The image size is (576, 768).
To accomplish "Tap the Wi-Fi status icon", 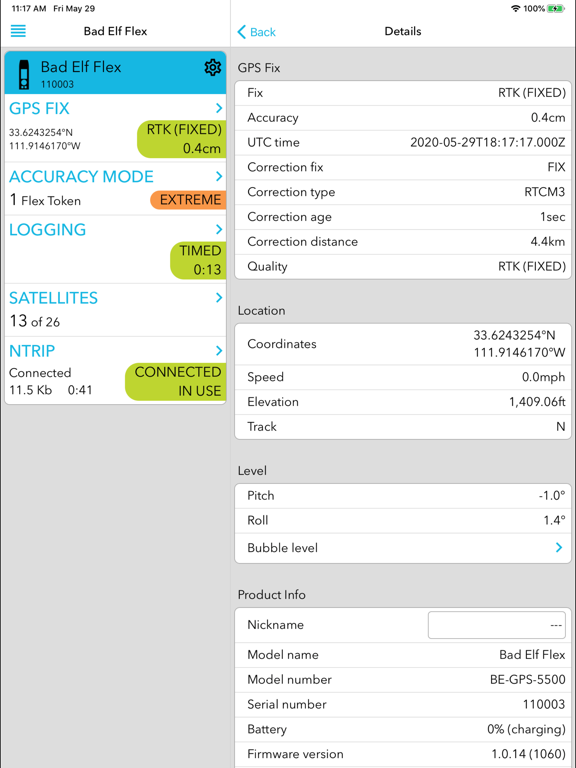I will click(x=515, y=8).
